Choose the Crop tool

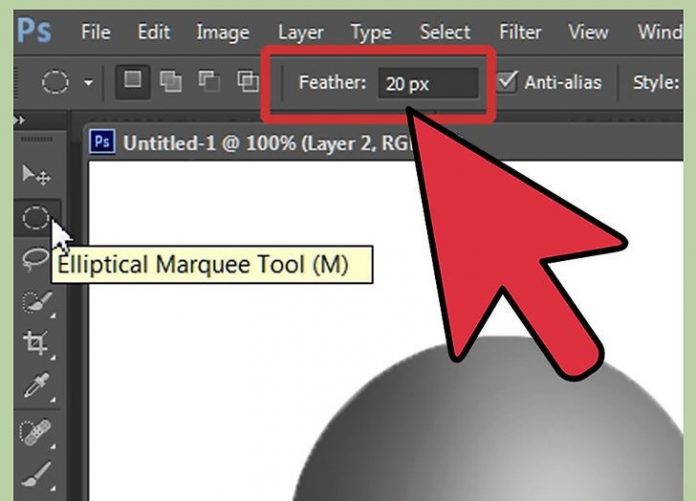[36, 344]
